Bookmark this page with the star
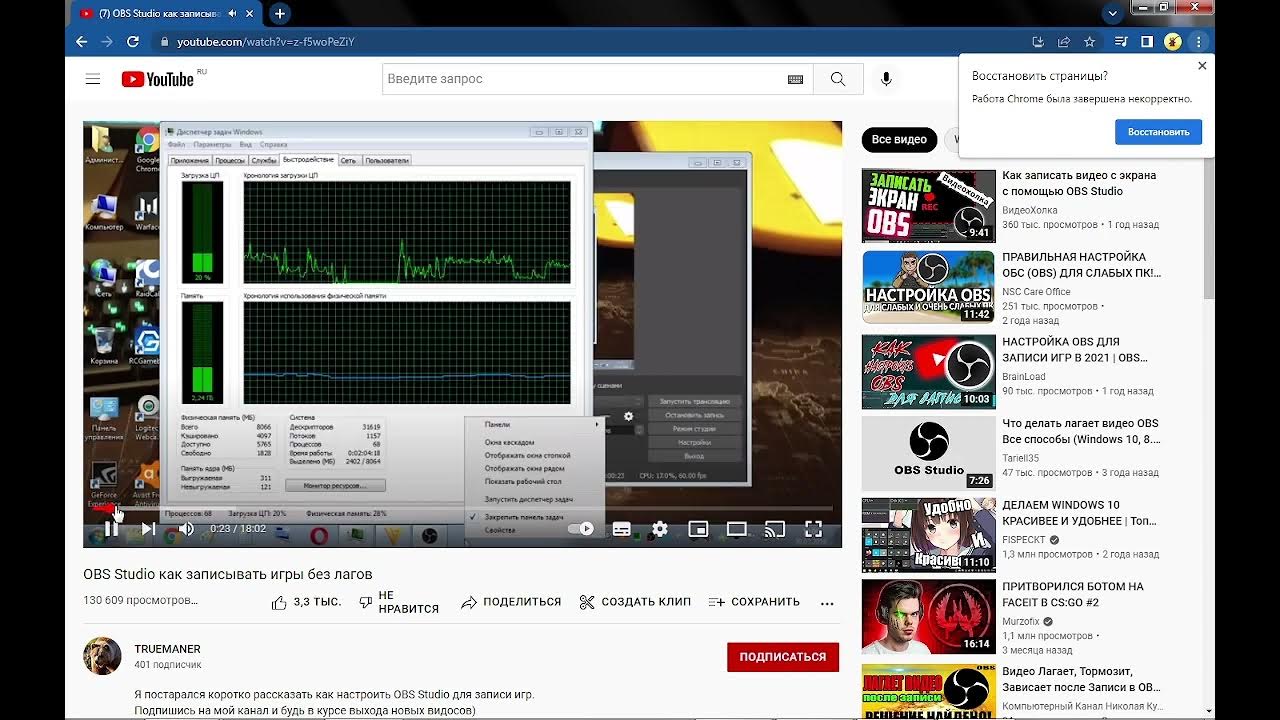The image size is (1280, 720). [1090, 42]
